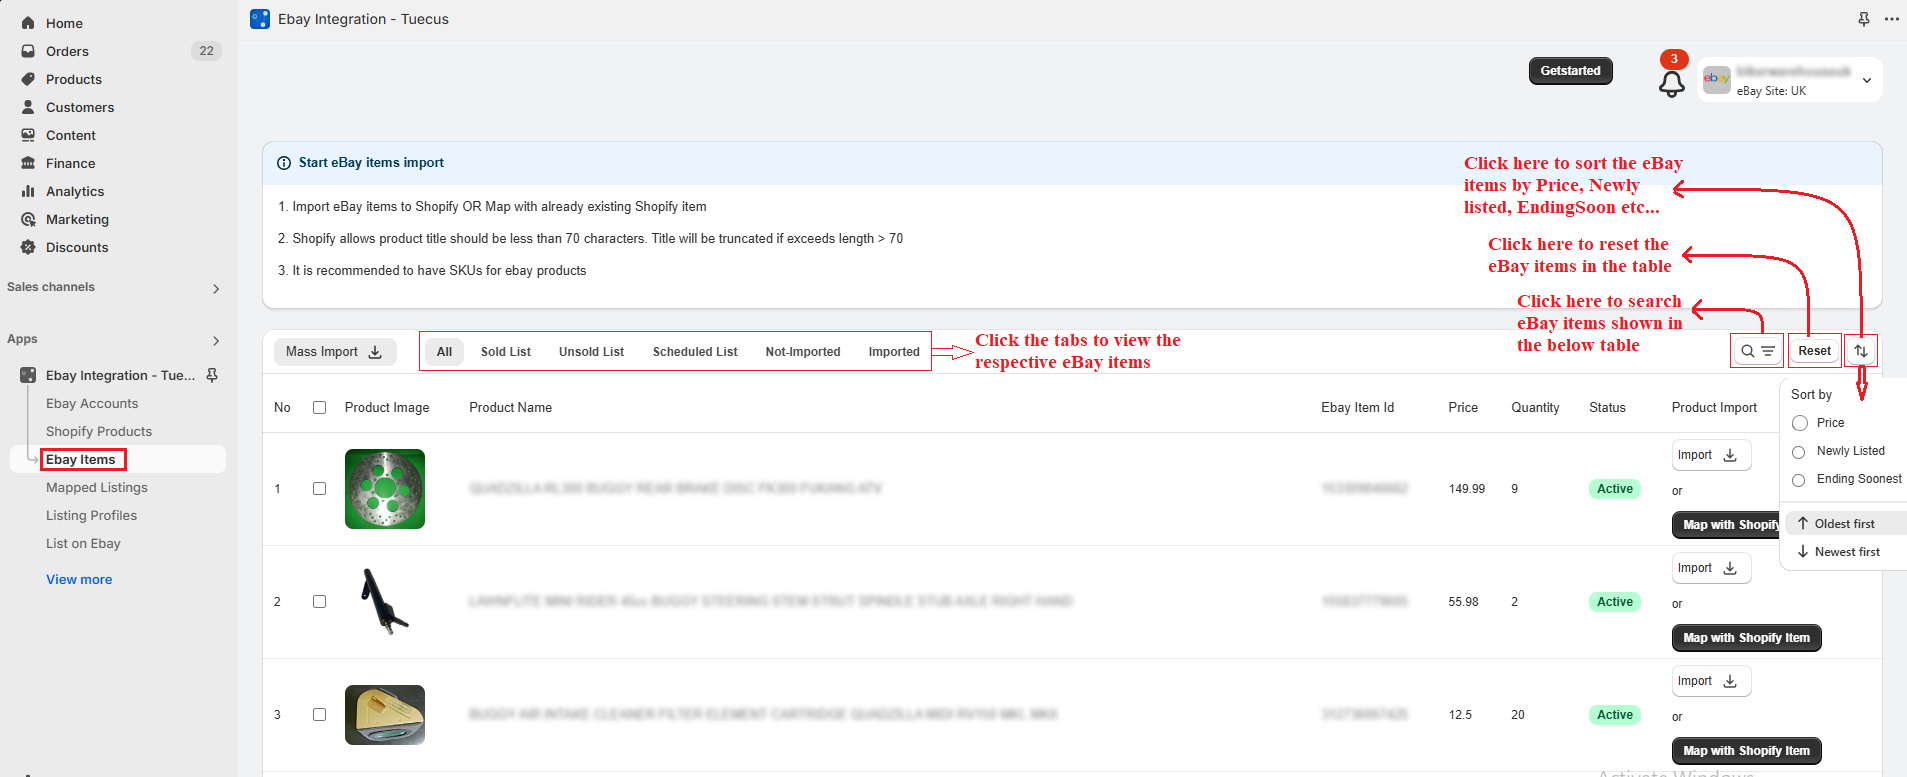The width and height of the screenshot is (1907, 777).
Task: Open the three-dot more menu
Action: point(1892,19)
